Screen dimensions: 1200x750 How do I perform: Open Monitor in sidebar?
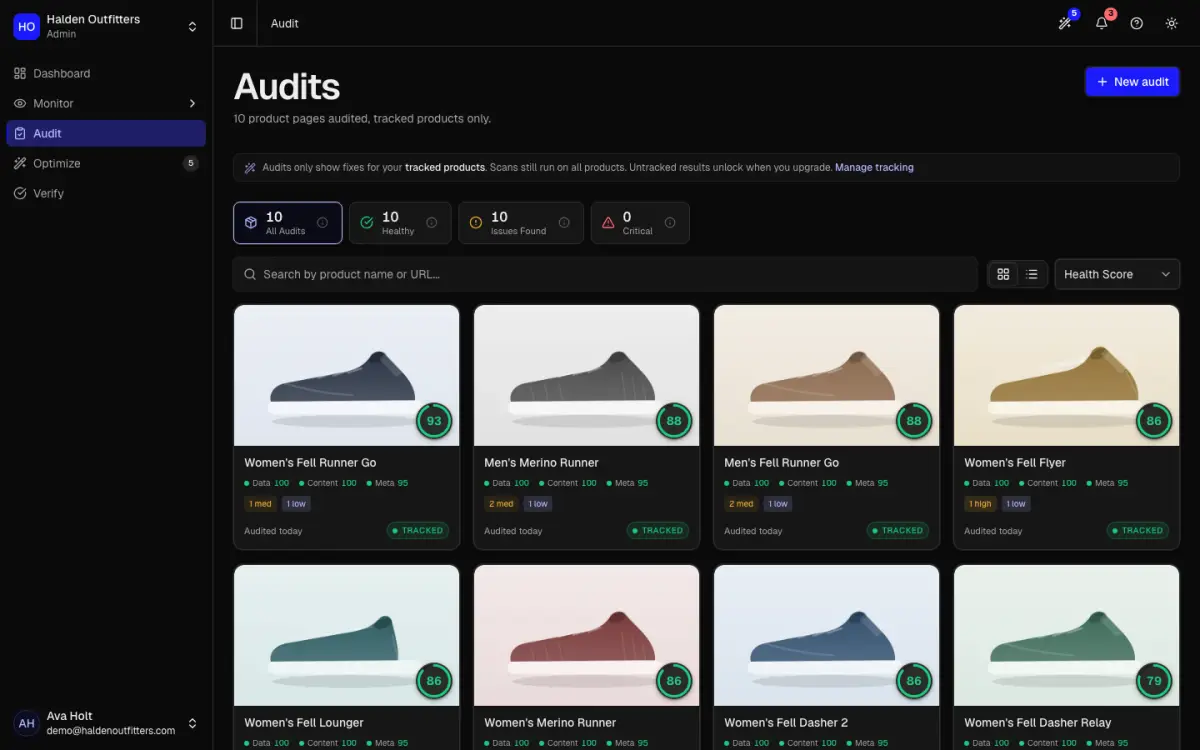(x=106, y=103)
